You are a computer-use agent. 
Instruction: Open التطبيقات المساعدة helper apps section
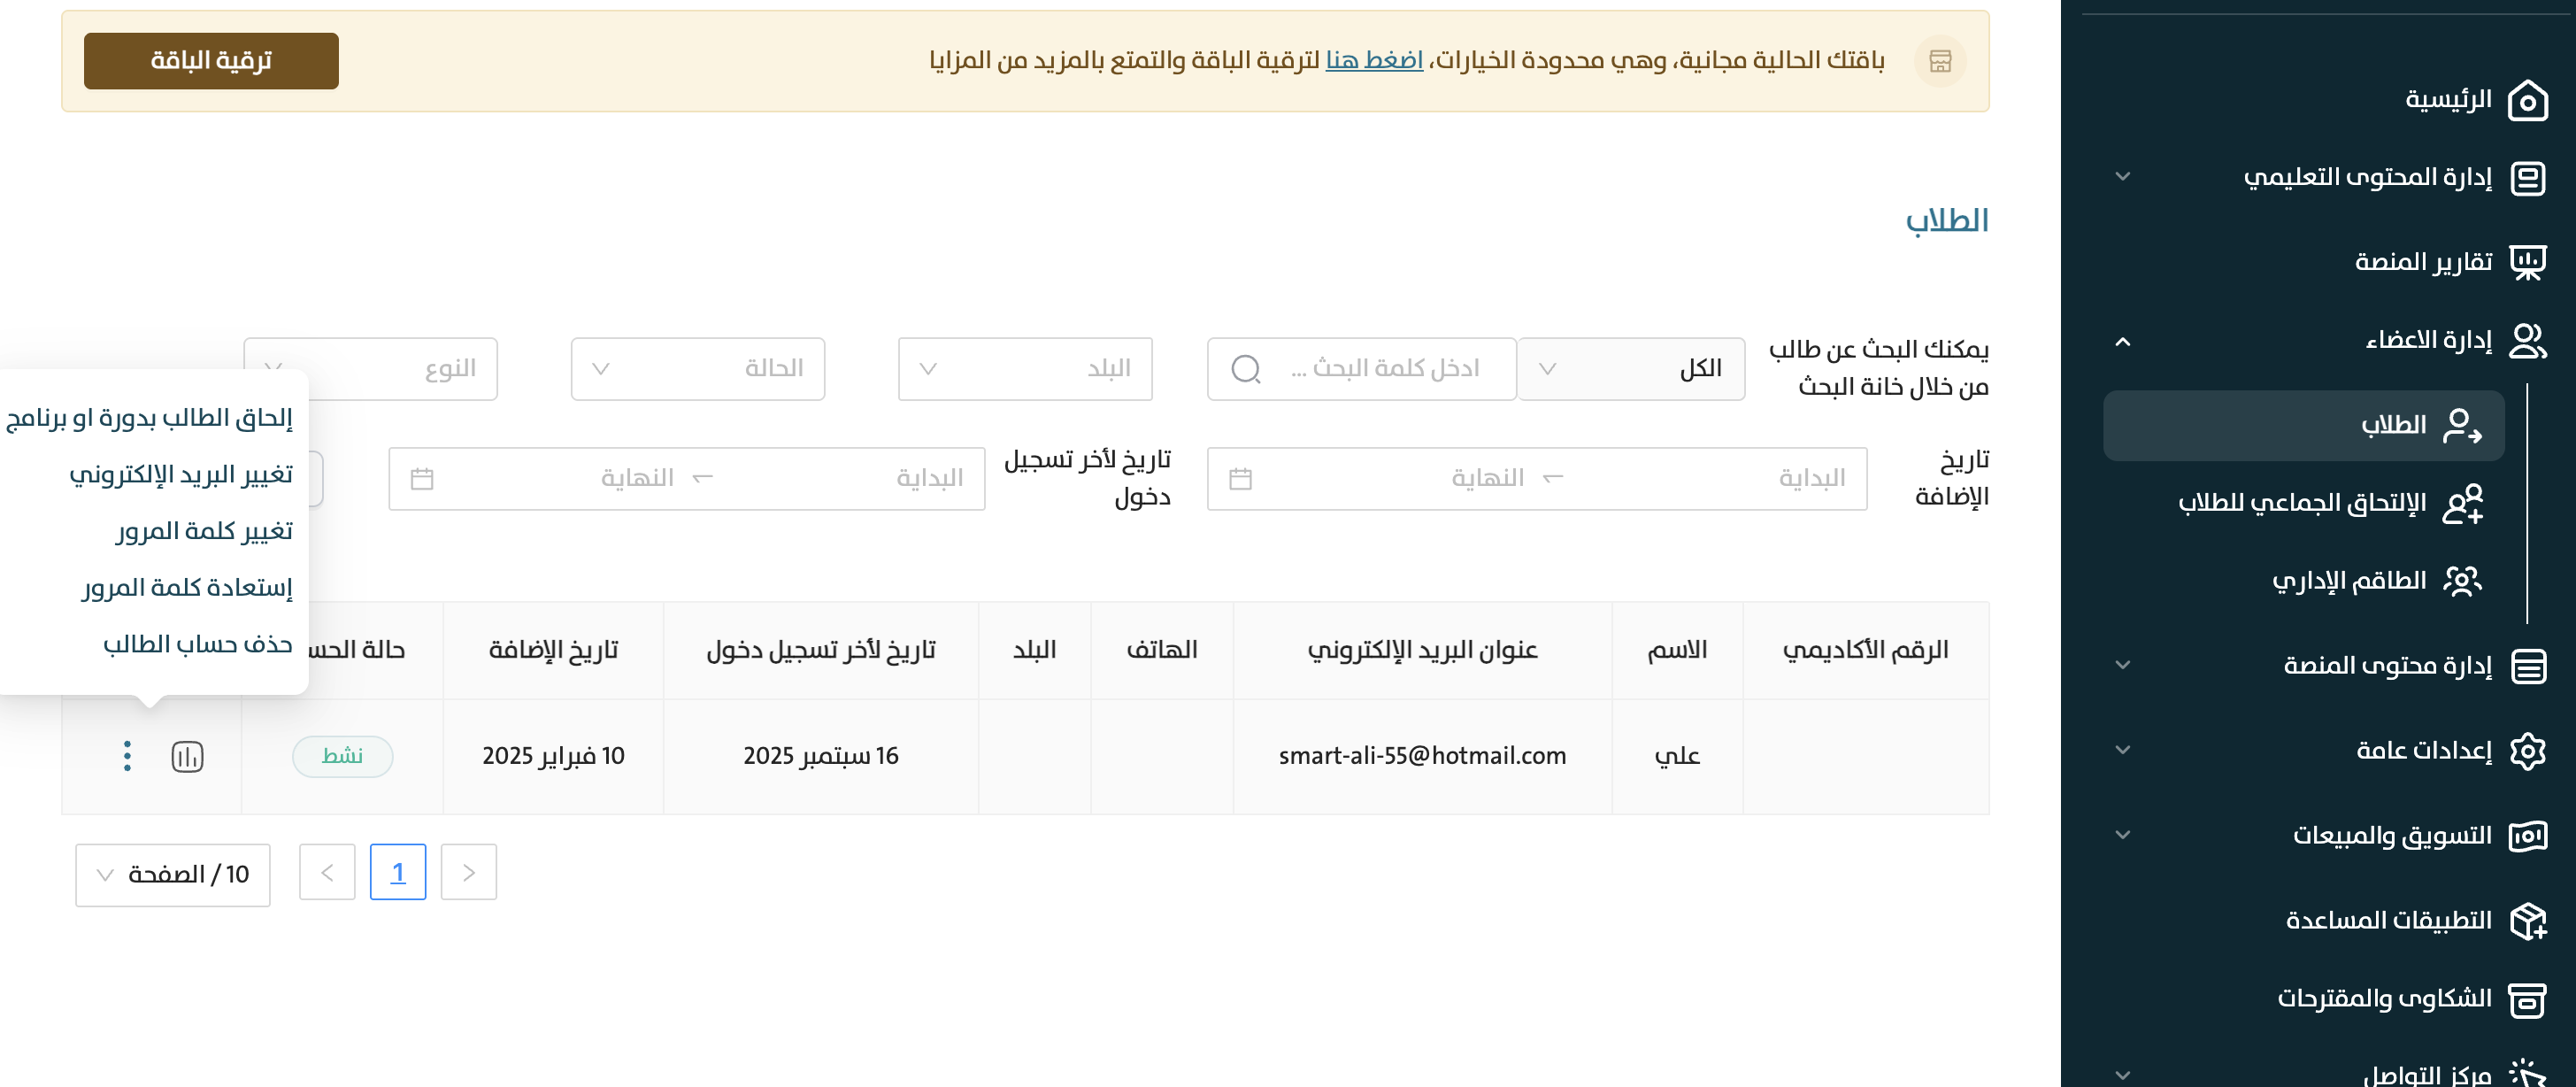pos(2388,920)
